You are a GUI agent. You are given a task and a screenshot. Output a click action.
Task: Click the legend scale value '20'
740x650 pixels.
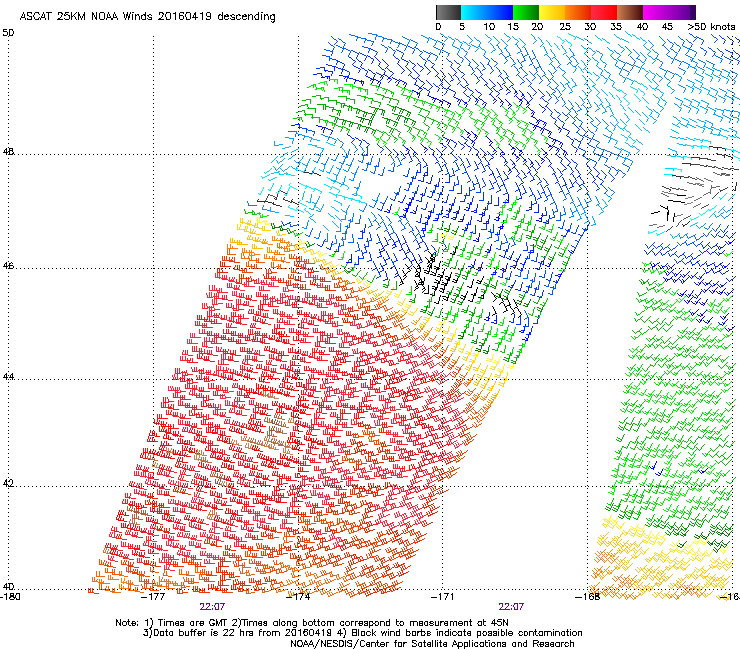pyautogui.click(x=538, y=27)
